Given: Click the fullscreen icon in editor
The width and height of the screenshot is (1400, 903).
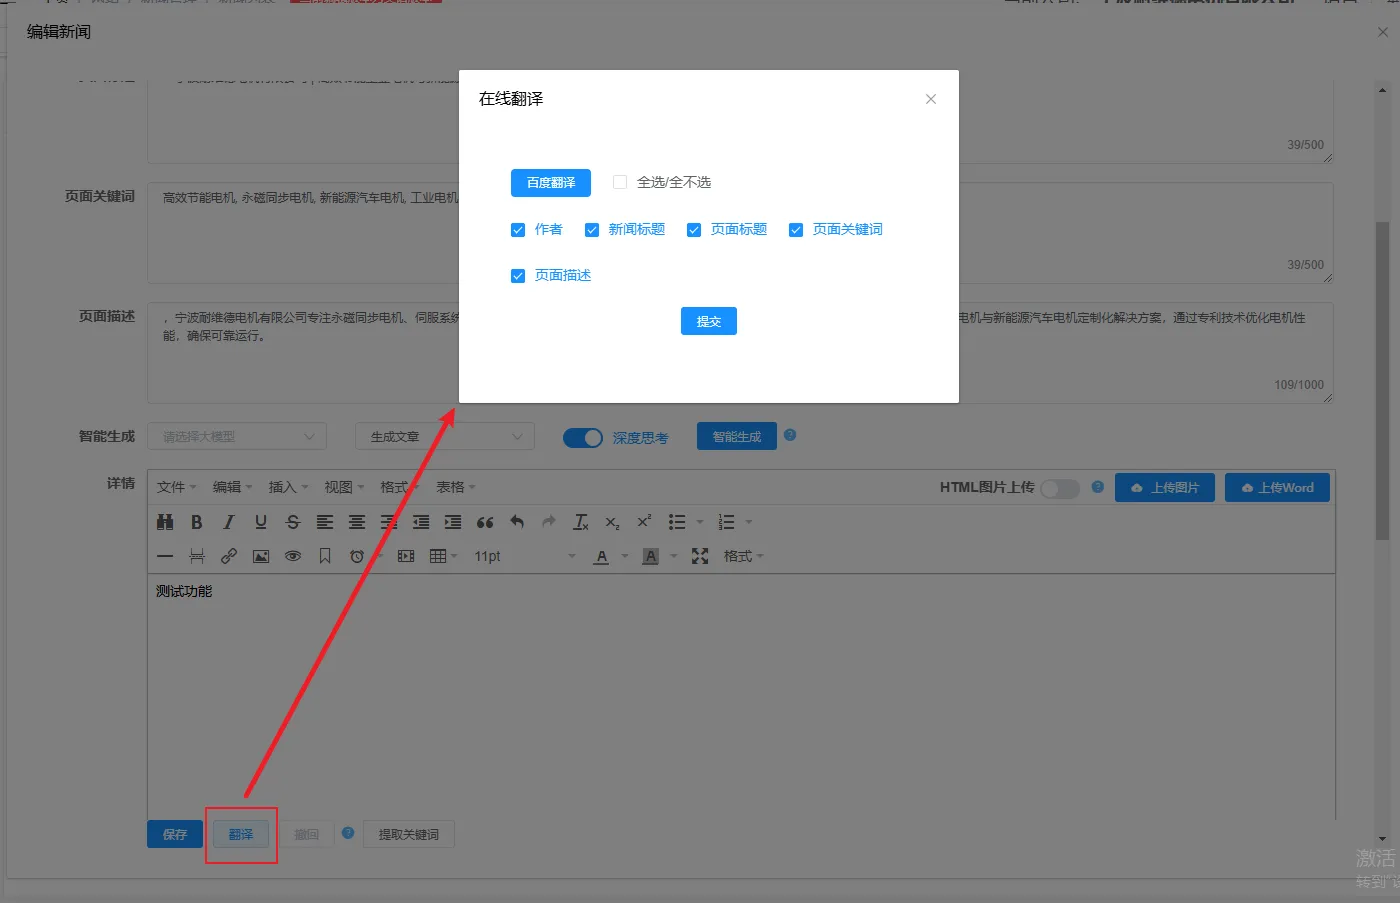Looking at the screenshot, I should [x=700, y=556].
